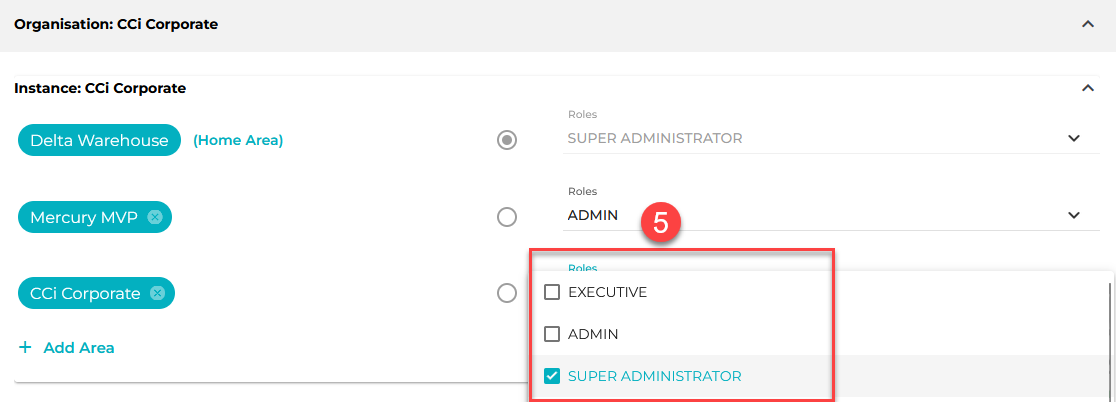Click the plus icon beside Add Area
Viewport: 1116px width, 402px height.
[25, 347]
